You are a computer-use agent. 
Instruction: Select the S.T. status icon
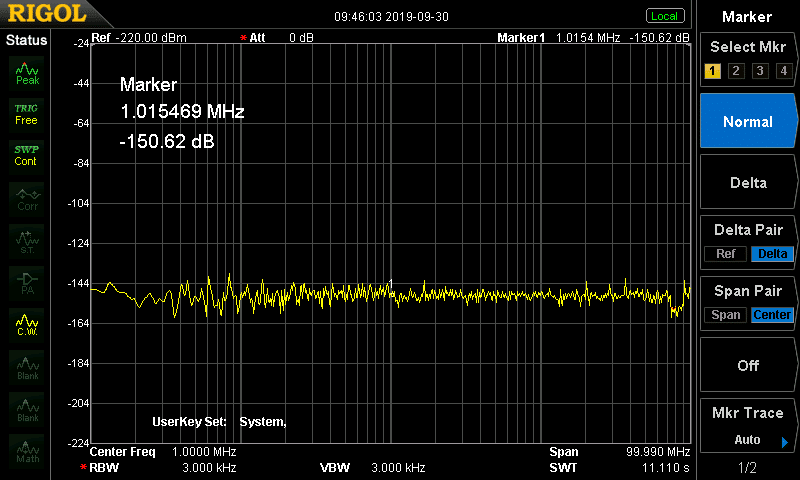tap(27, 241)
